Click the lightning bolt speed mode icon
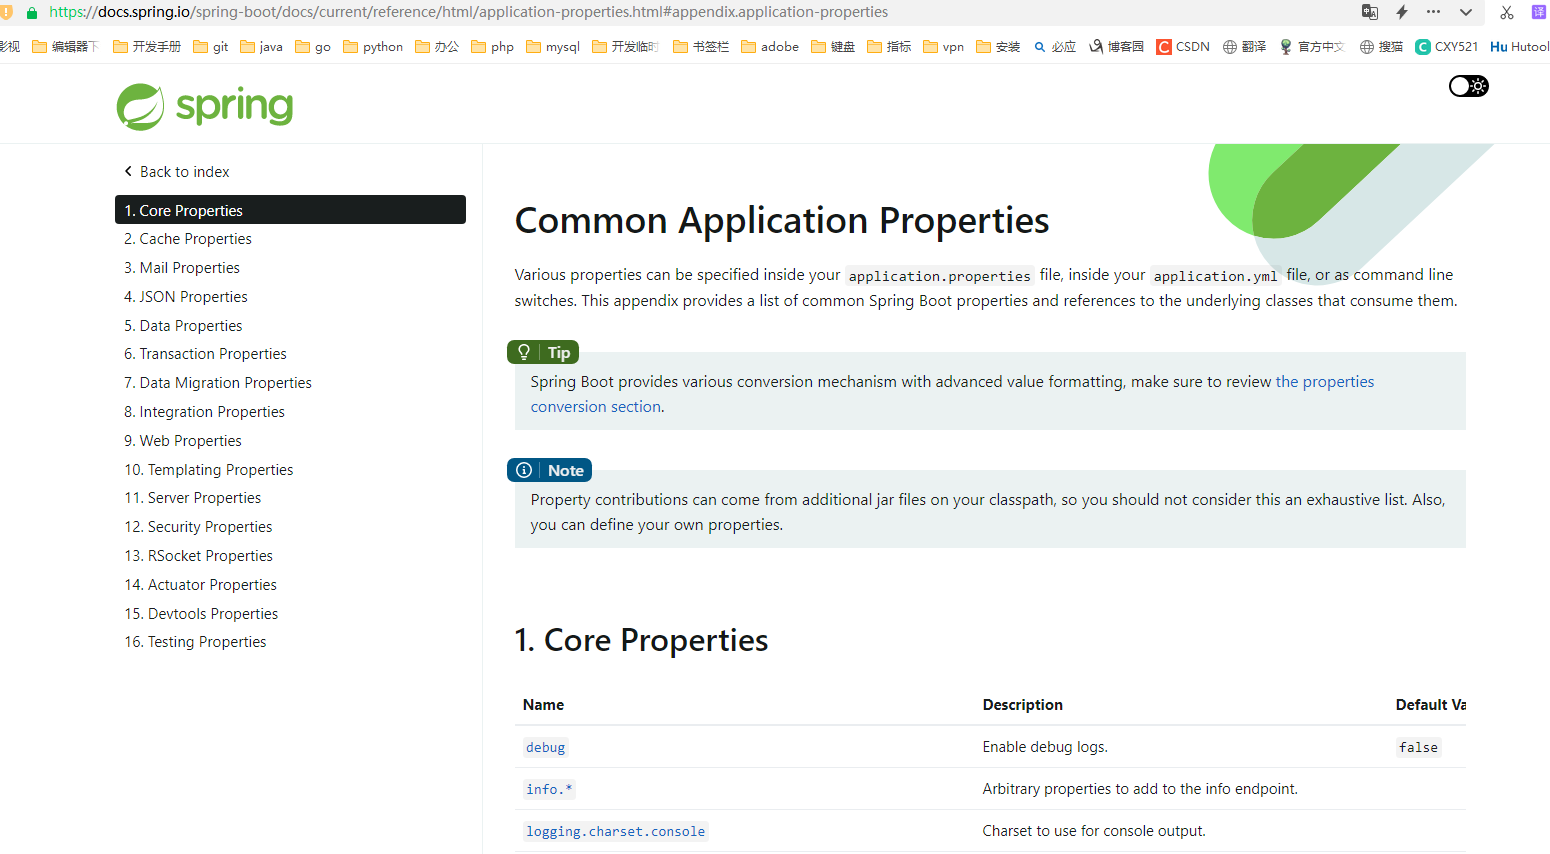This screenshot has width=1550, height=854. coord(1402,12)
